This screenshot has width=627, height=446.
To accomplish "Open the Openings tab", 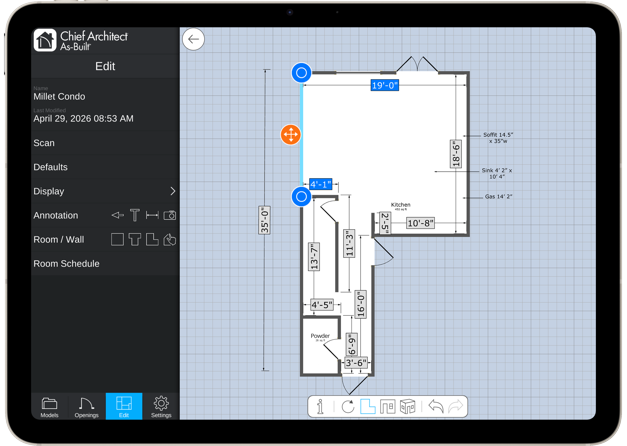I will coord(86,406).
